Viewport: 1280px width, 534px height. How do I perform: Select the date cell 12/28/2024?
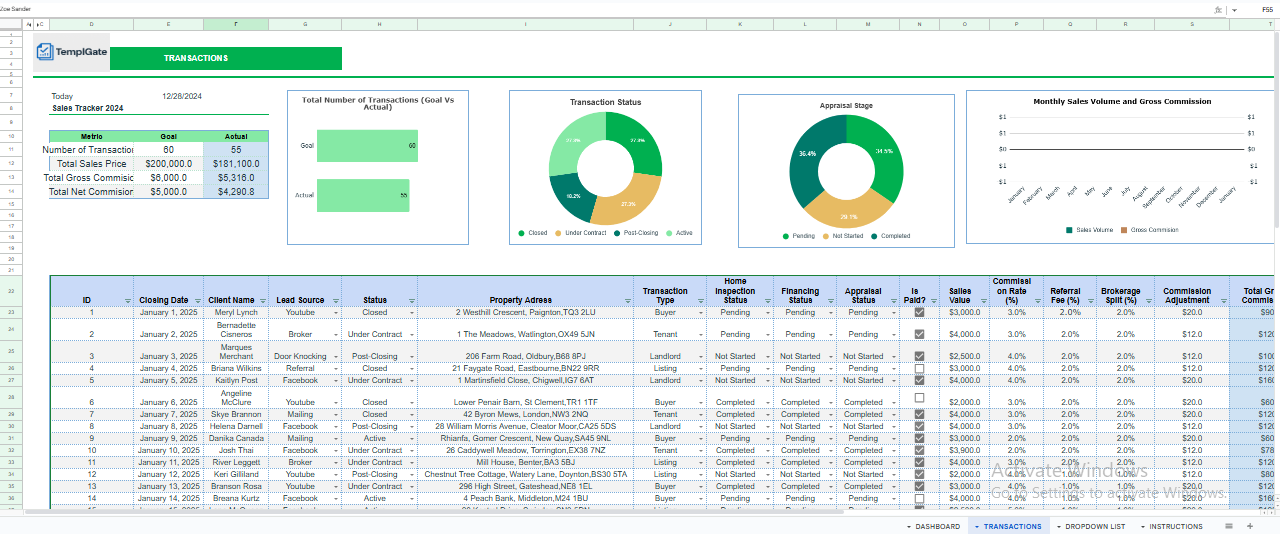[182, 96]
